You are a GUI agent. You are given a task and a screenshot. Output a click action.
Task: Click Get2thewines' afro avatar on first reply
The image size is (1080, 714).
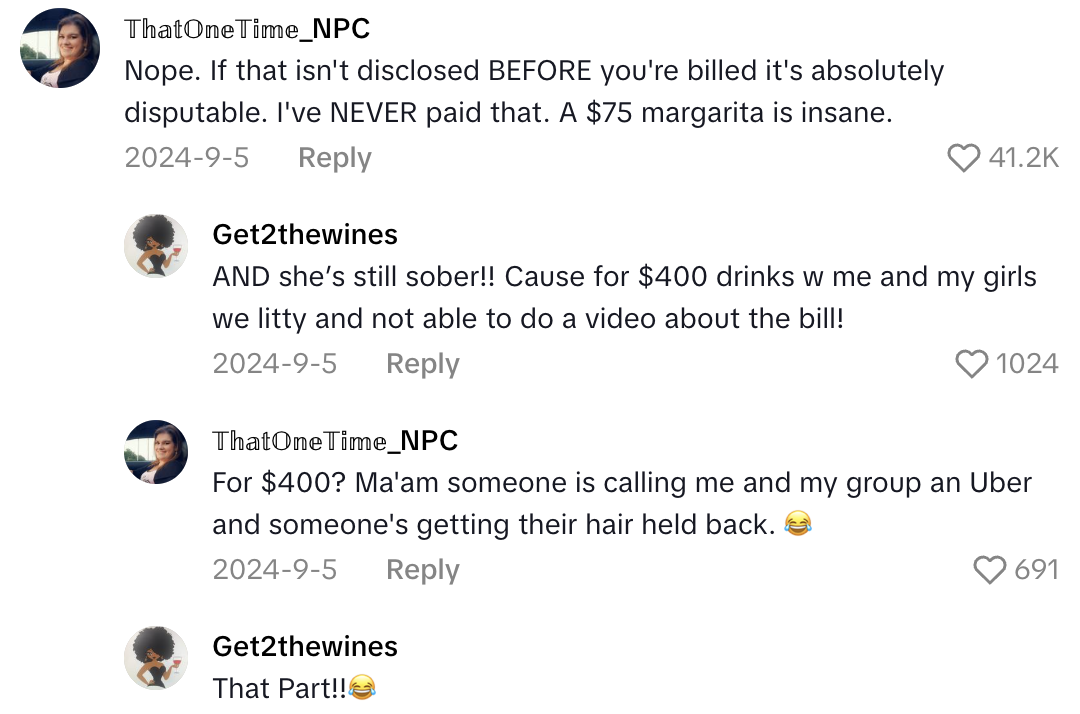tap(156, 246)
